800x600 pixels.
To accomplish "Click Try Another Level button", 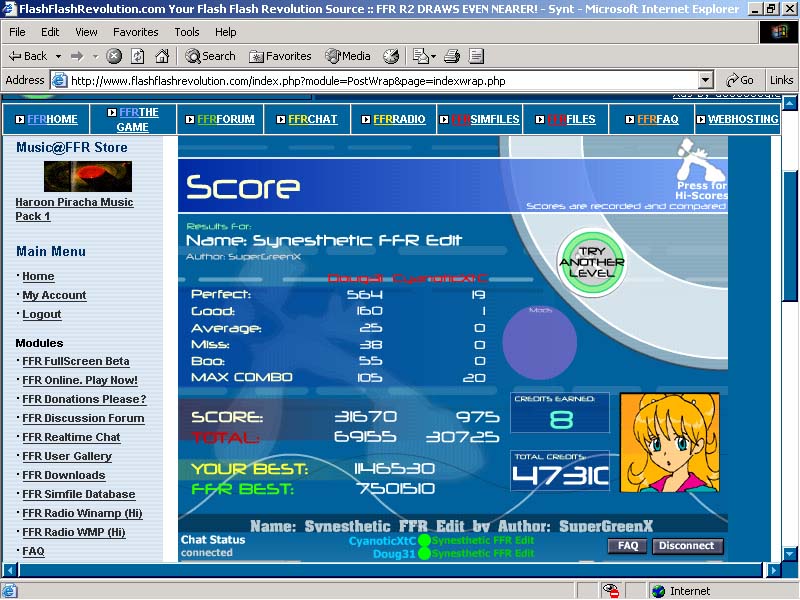I will tap(591, 262).
